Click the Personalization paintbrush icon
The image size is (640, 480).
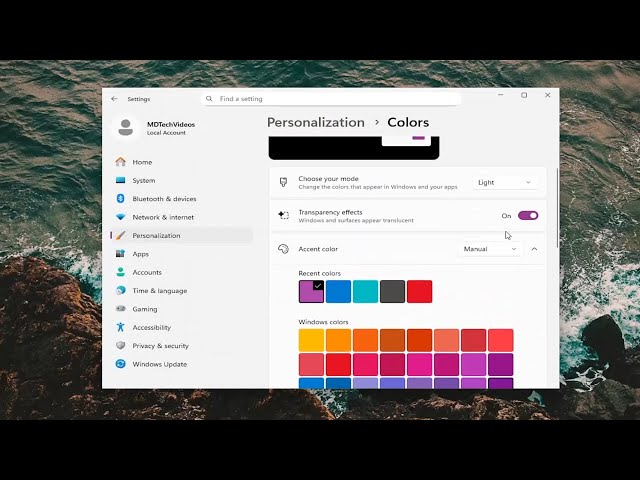click(120, 235)
